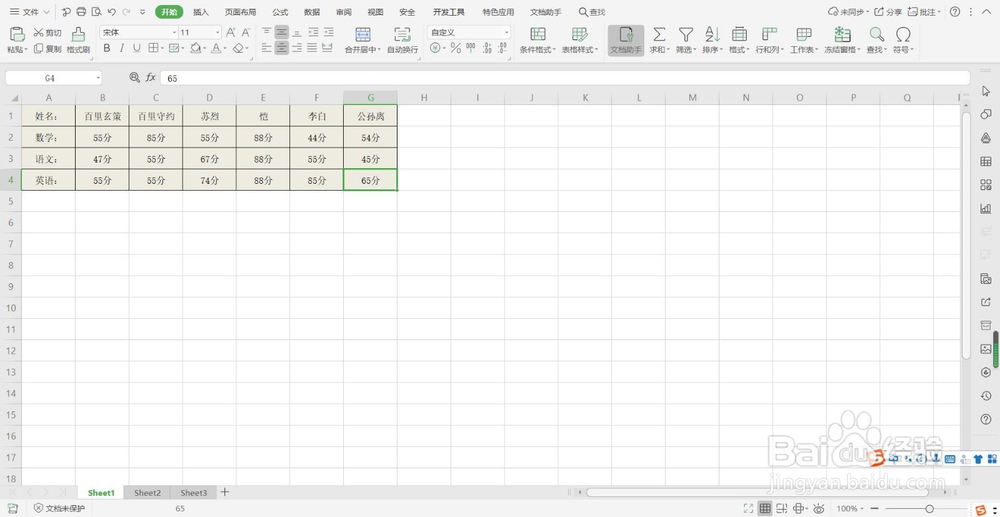This screenshot has width=1000, height=517.
Task: Click the Copy (复制) button
Action: pyautogui.click(x=48, y=48)
